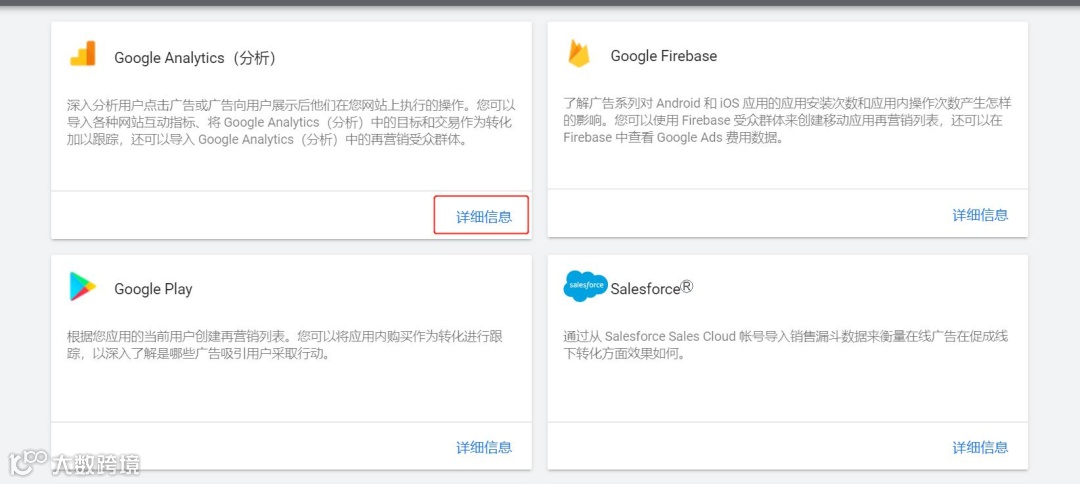Select the Salesforce title text
This screenshot has width=1080, height=484.
pos(652,288)
